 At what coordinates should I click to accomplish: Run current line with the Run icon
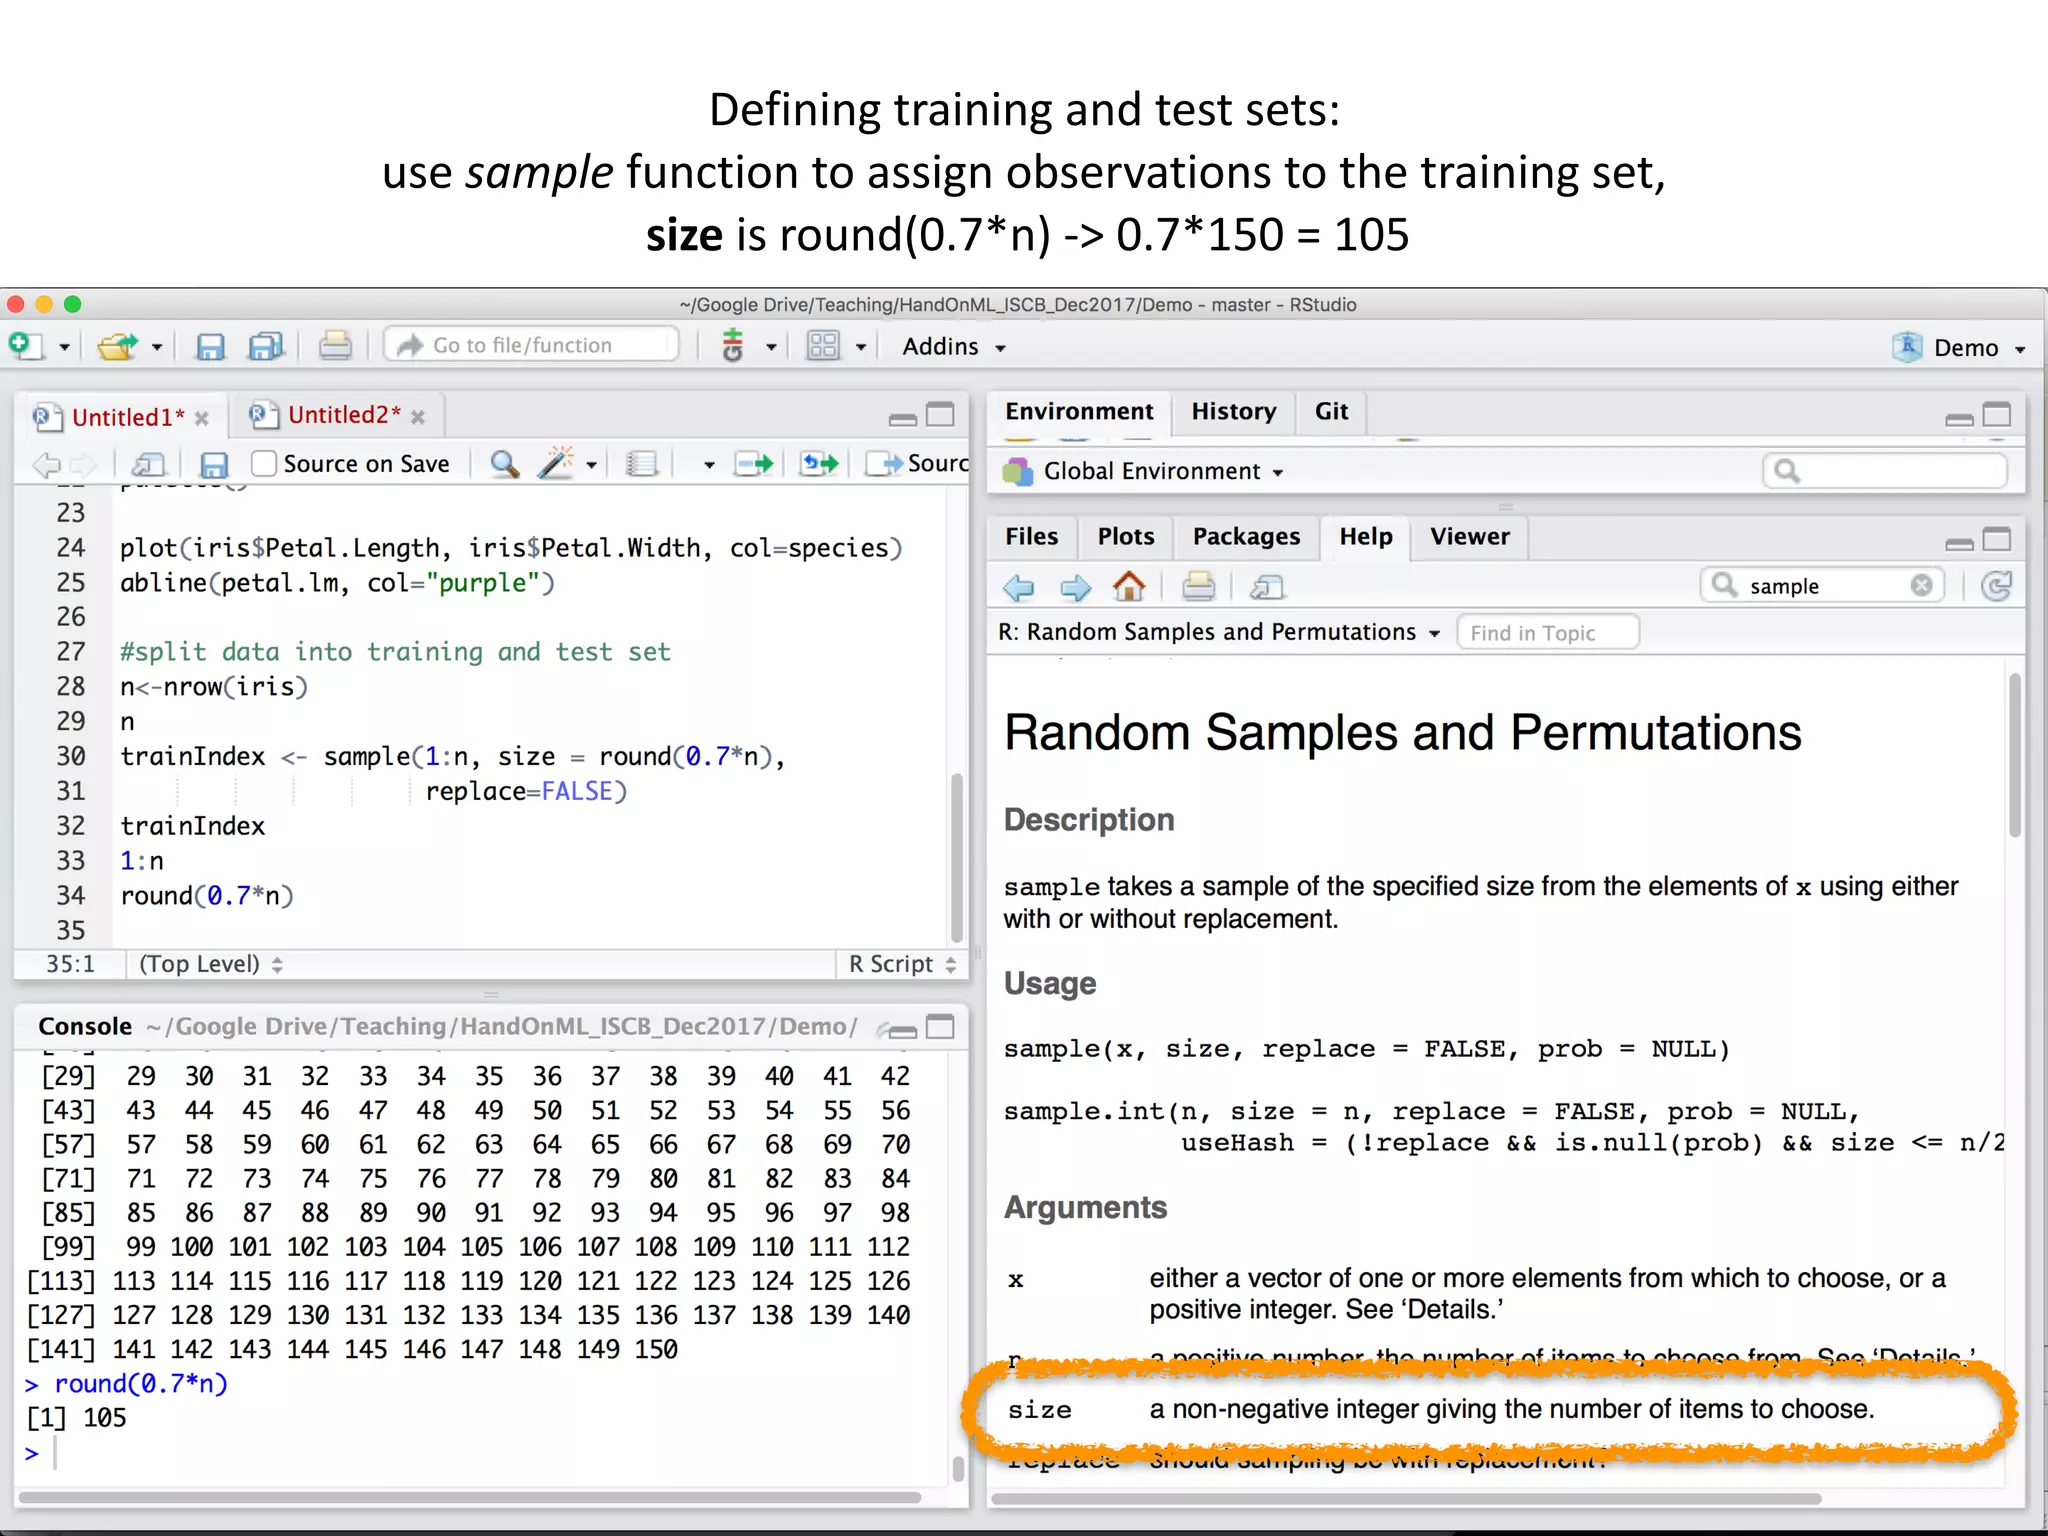pos(753,463)
